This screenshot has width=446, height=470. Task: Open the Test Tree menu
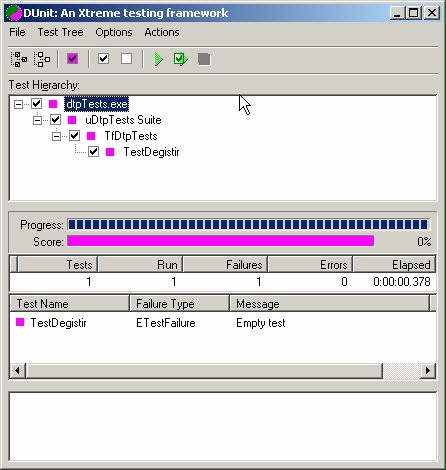click(x=60, y=32)
